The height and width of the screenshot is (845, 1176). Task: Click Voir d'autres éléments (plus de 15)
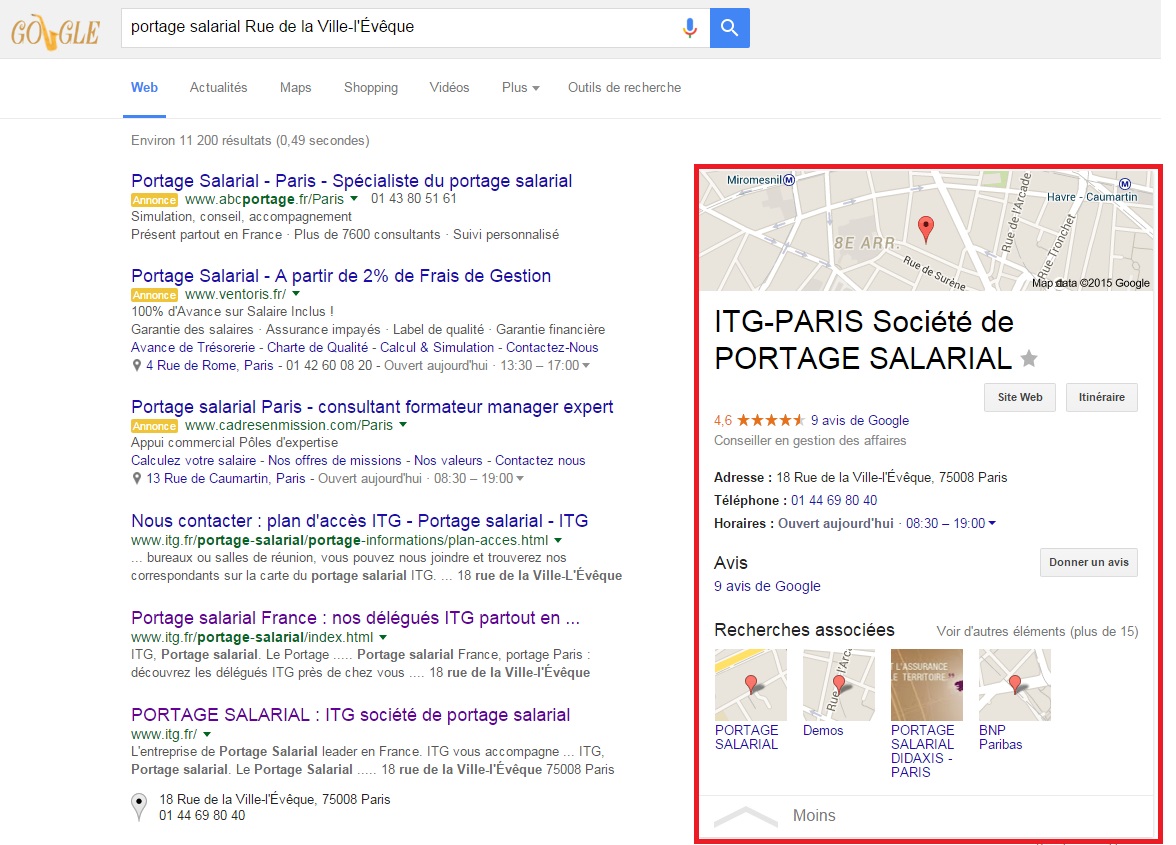coord(1037,631)
